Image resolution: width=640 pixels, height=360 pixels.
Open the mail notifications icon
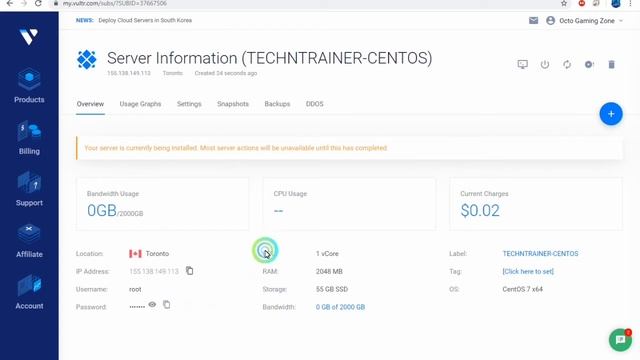point(533,20)
